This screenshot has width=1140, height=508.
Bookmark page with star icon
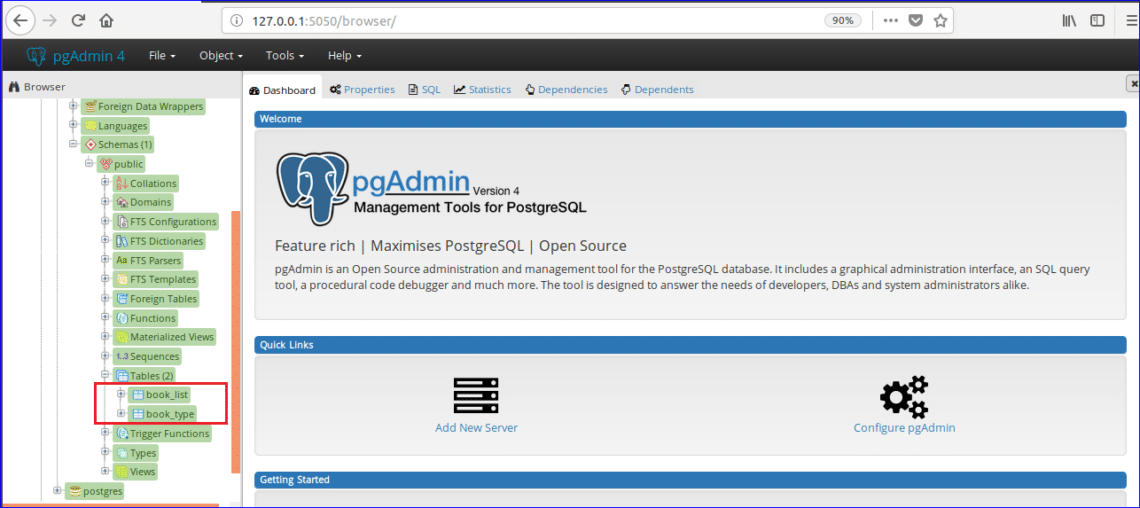[940, 20]
